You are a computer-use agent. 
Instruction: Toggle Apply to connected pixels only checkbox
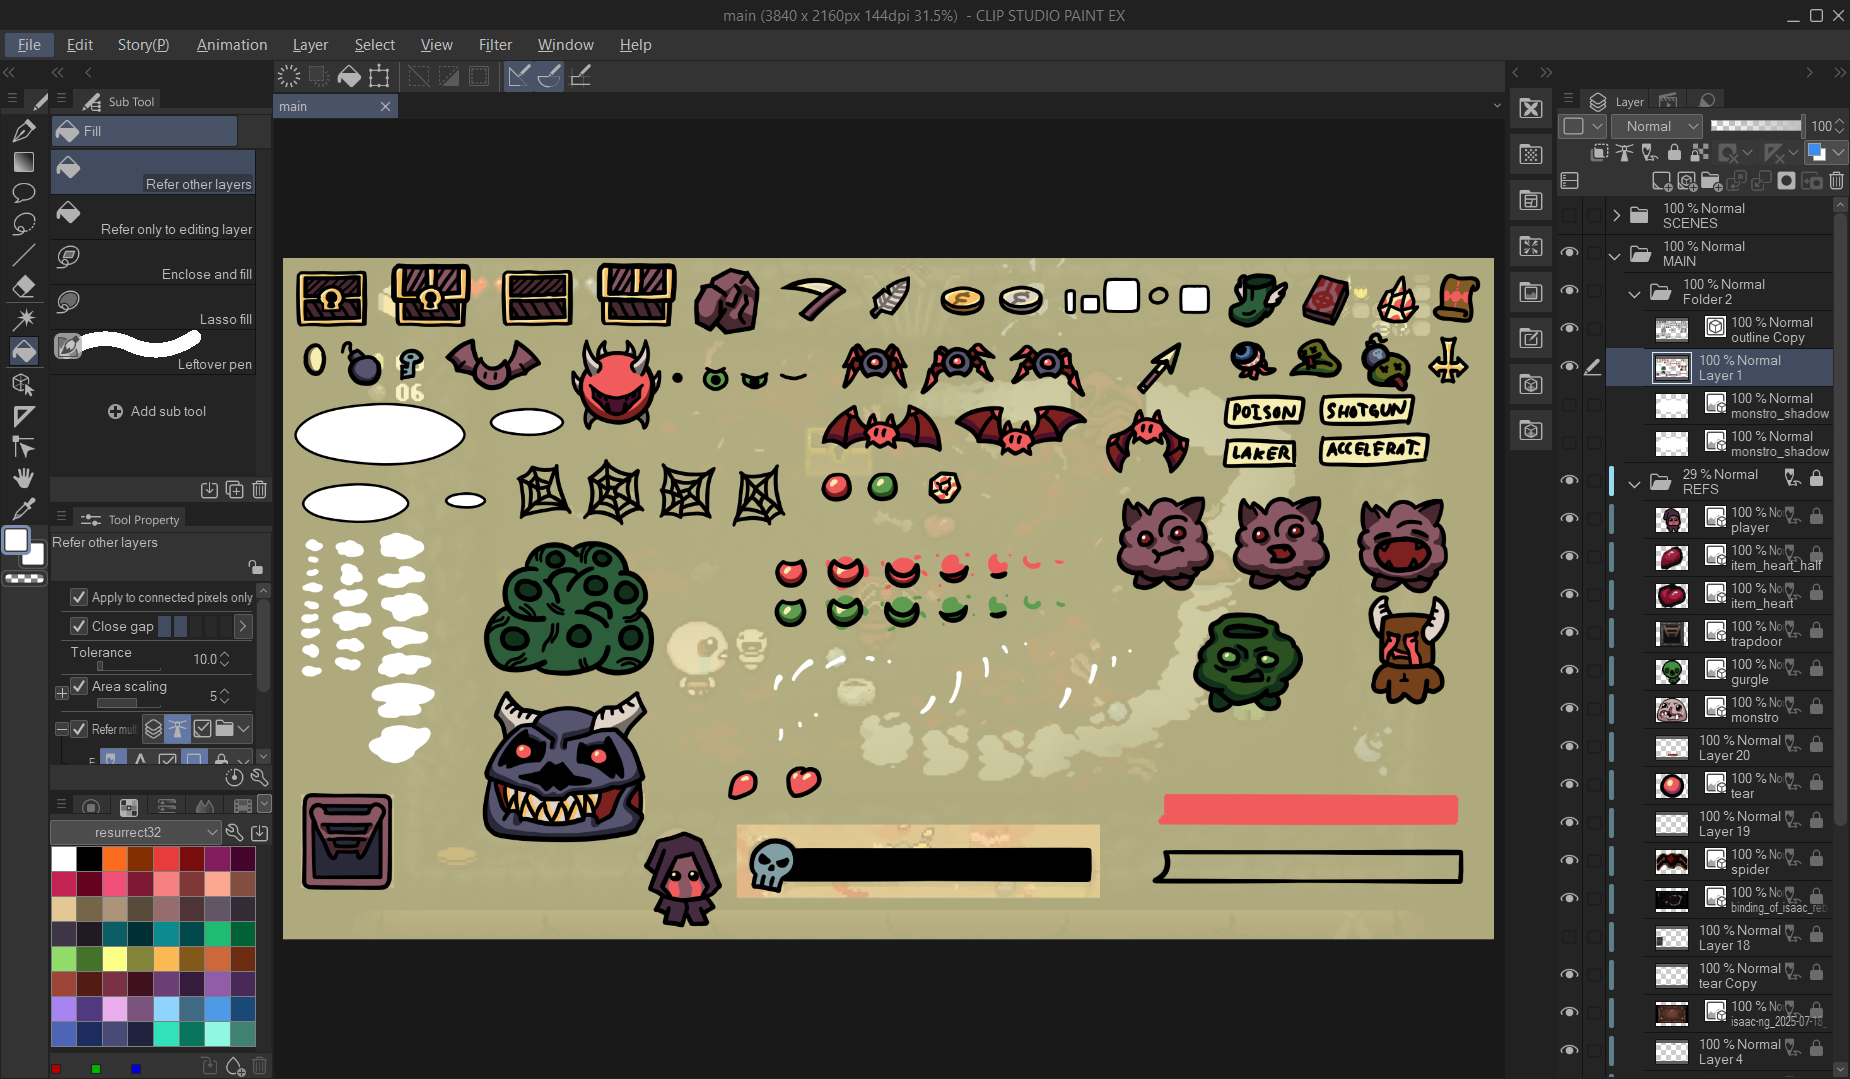pos(79,597)
